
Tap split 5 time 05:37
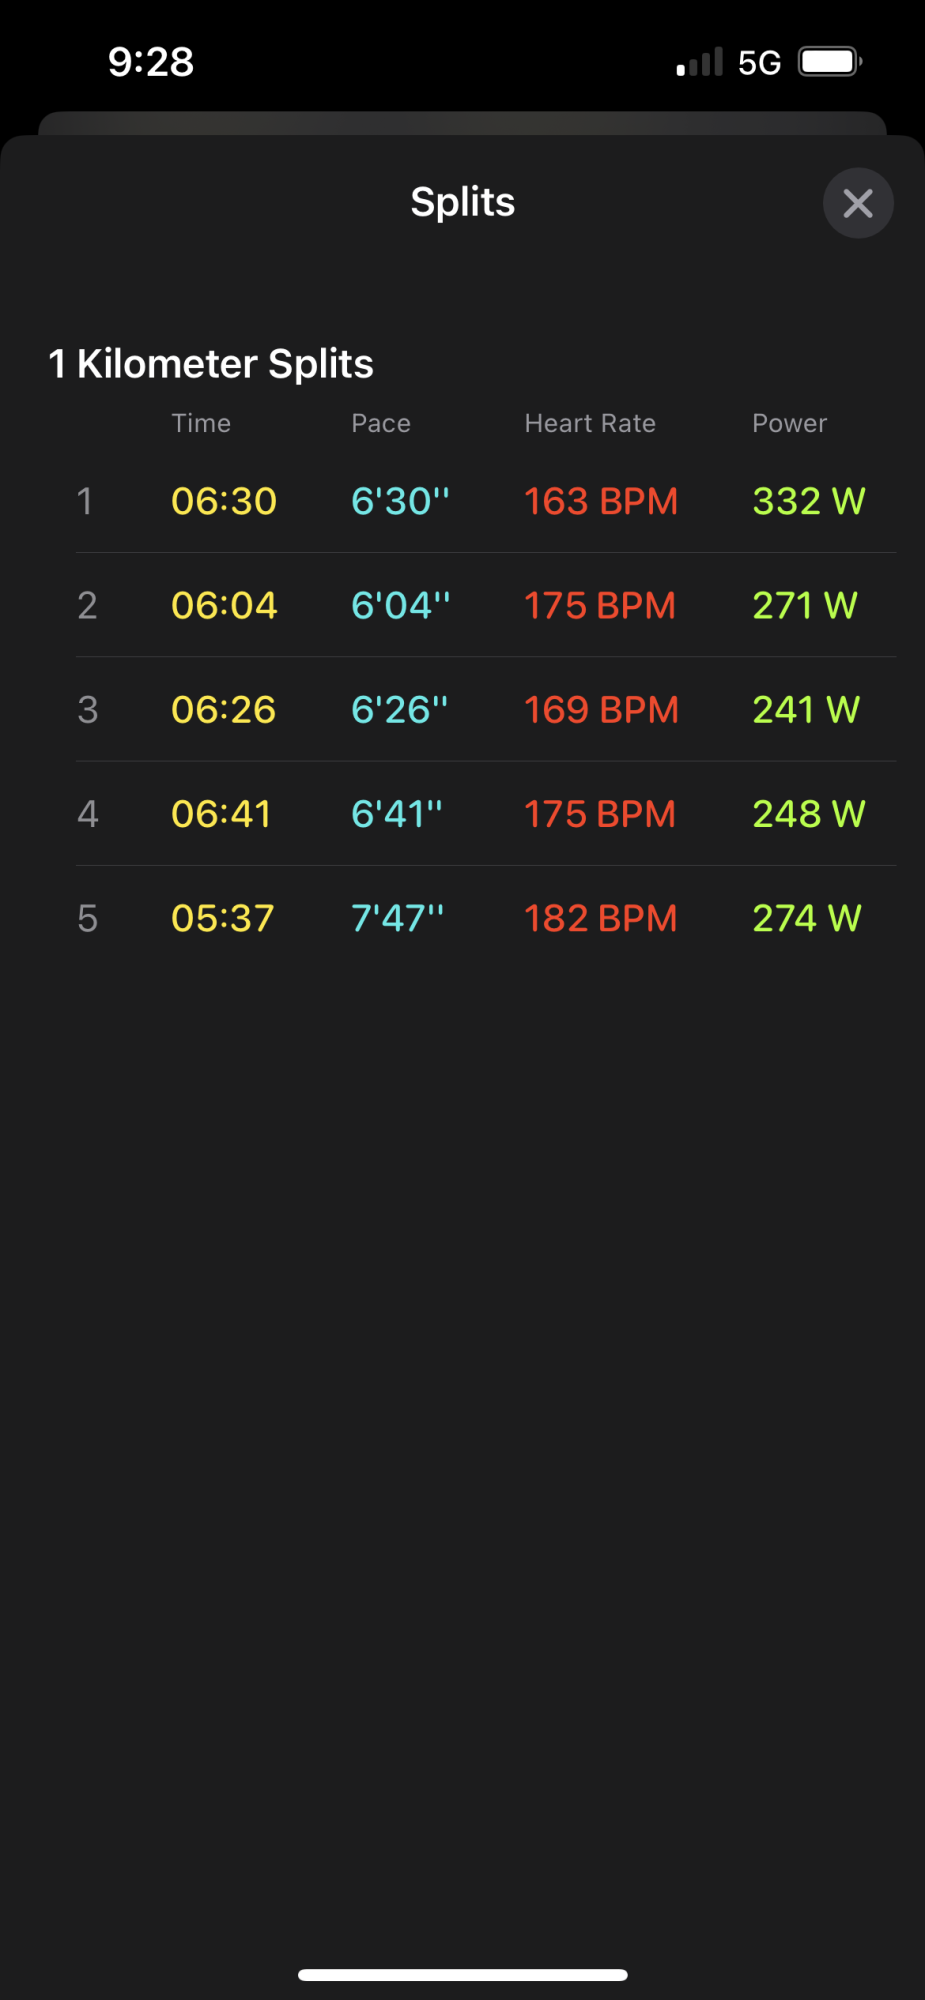[222, 918]
